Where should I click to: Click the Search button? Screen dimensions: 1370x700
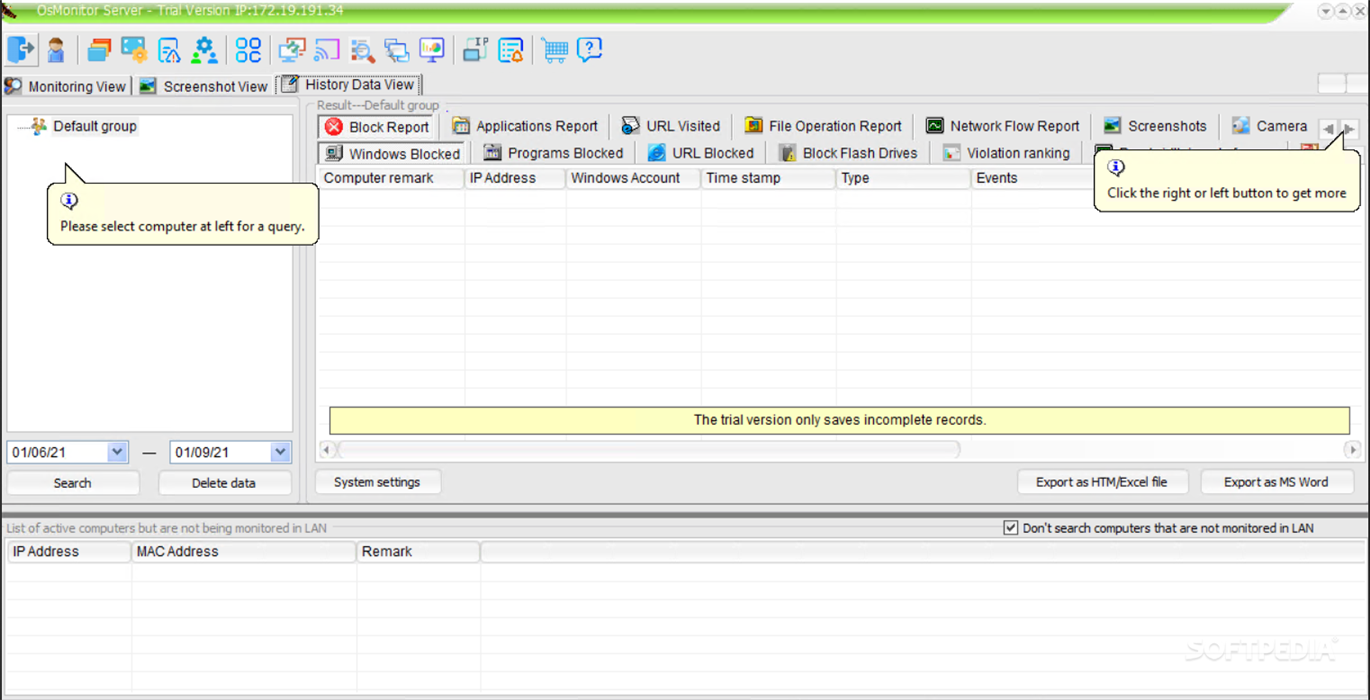73,483
